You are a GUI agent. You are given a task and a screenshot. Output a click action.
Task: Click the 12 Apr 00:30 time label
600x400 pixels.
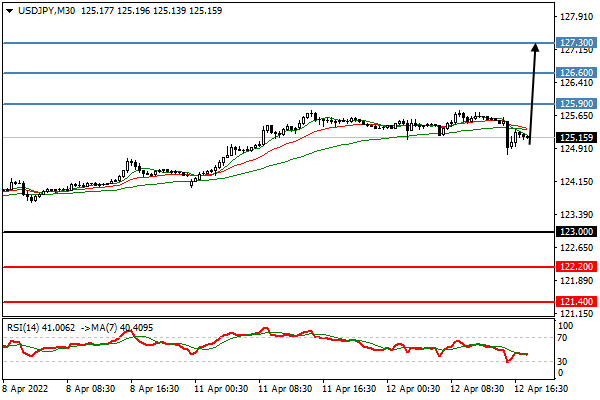[x=412, y=389]
